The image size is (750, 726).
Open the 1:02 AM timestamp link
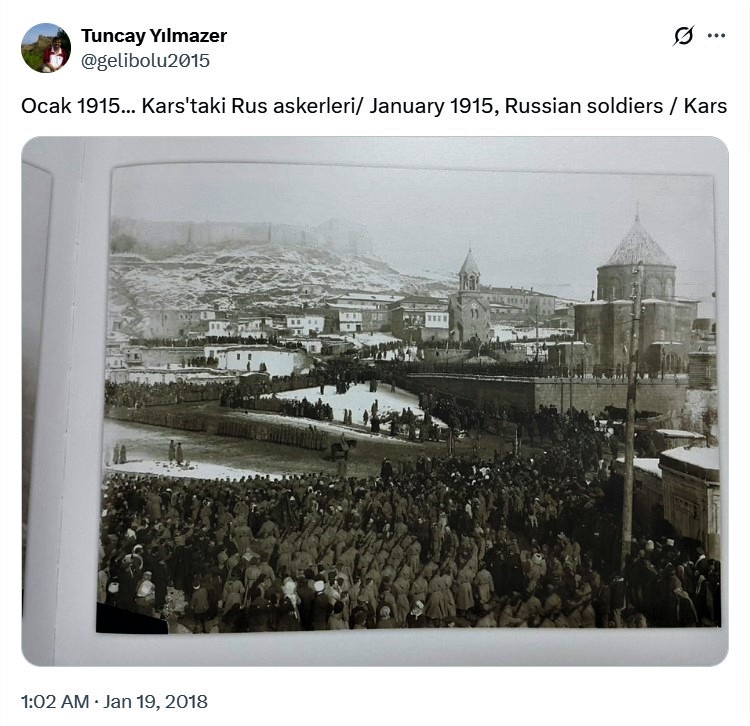[x=55, y=701]
